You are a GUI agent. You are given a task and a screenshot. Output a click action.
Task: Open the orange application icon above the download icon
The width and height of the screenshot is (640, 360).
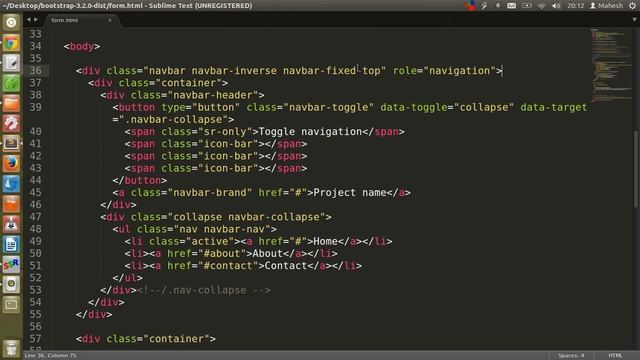pyautogui.click(x=11, y=204)
